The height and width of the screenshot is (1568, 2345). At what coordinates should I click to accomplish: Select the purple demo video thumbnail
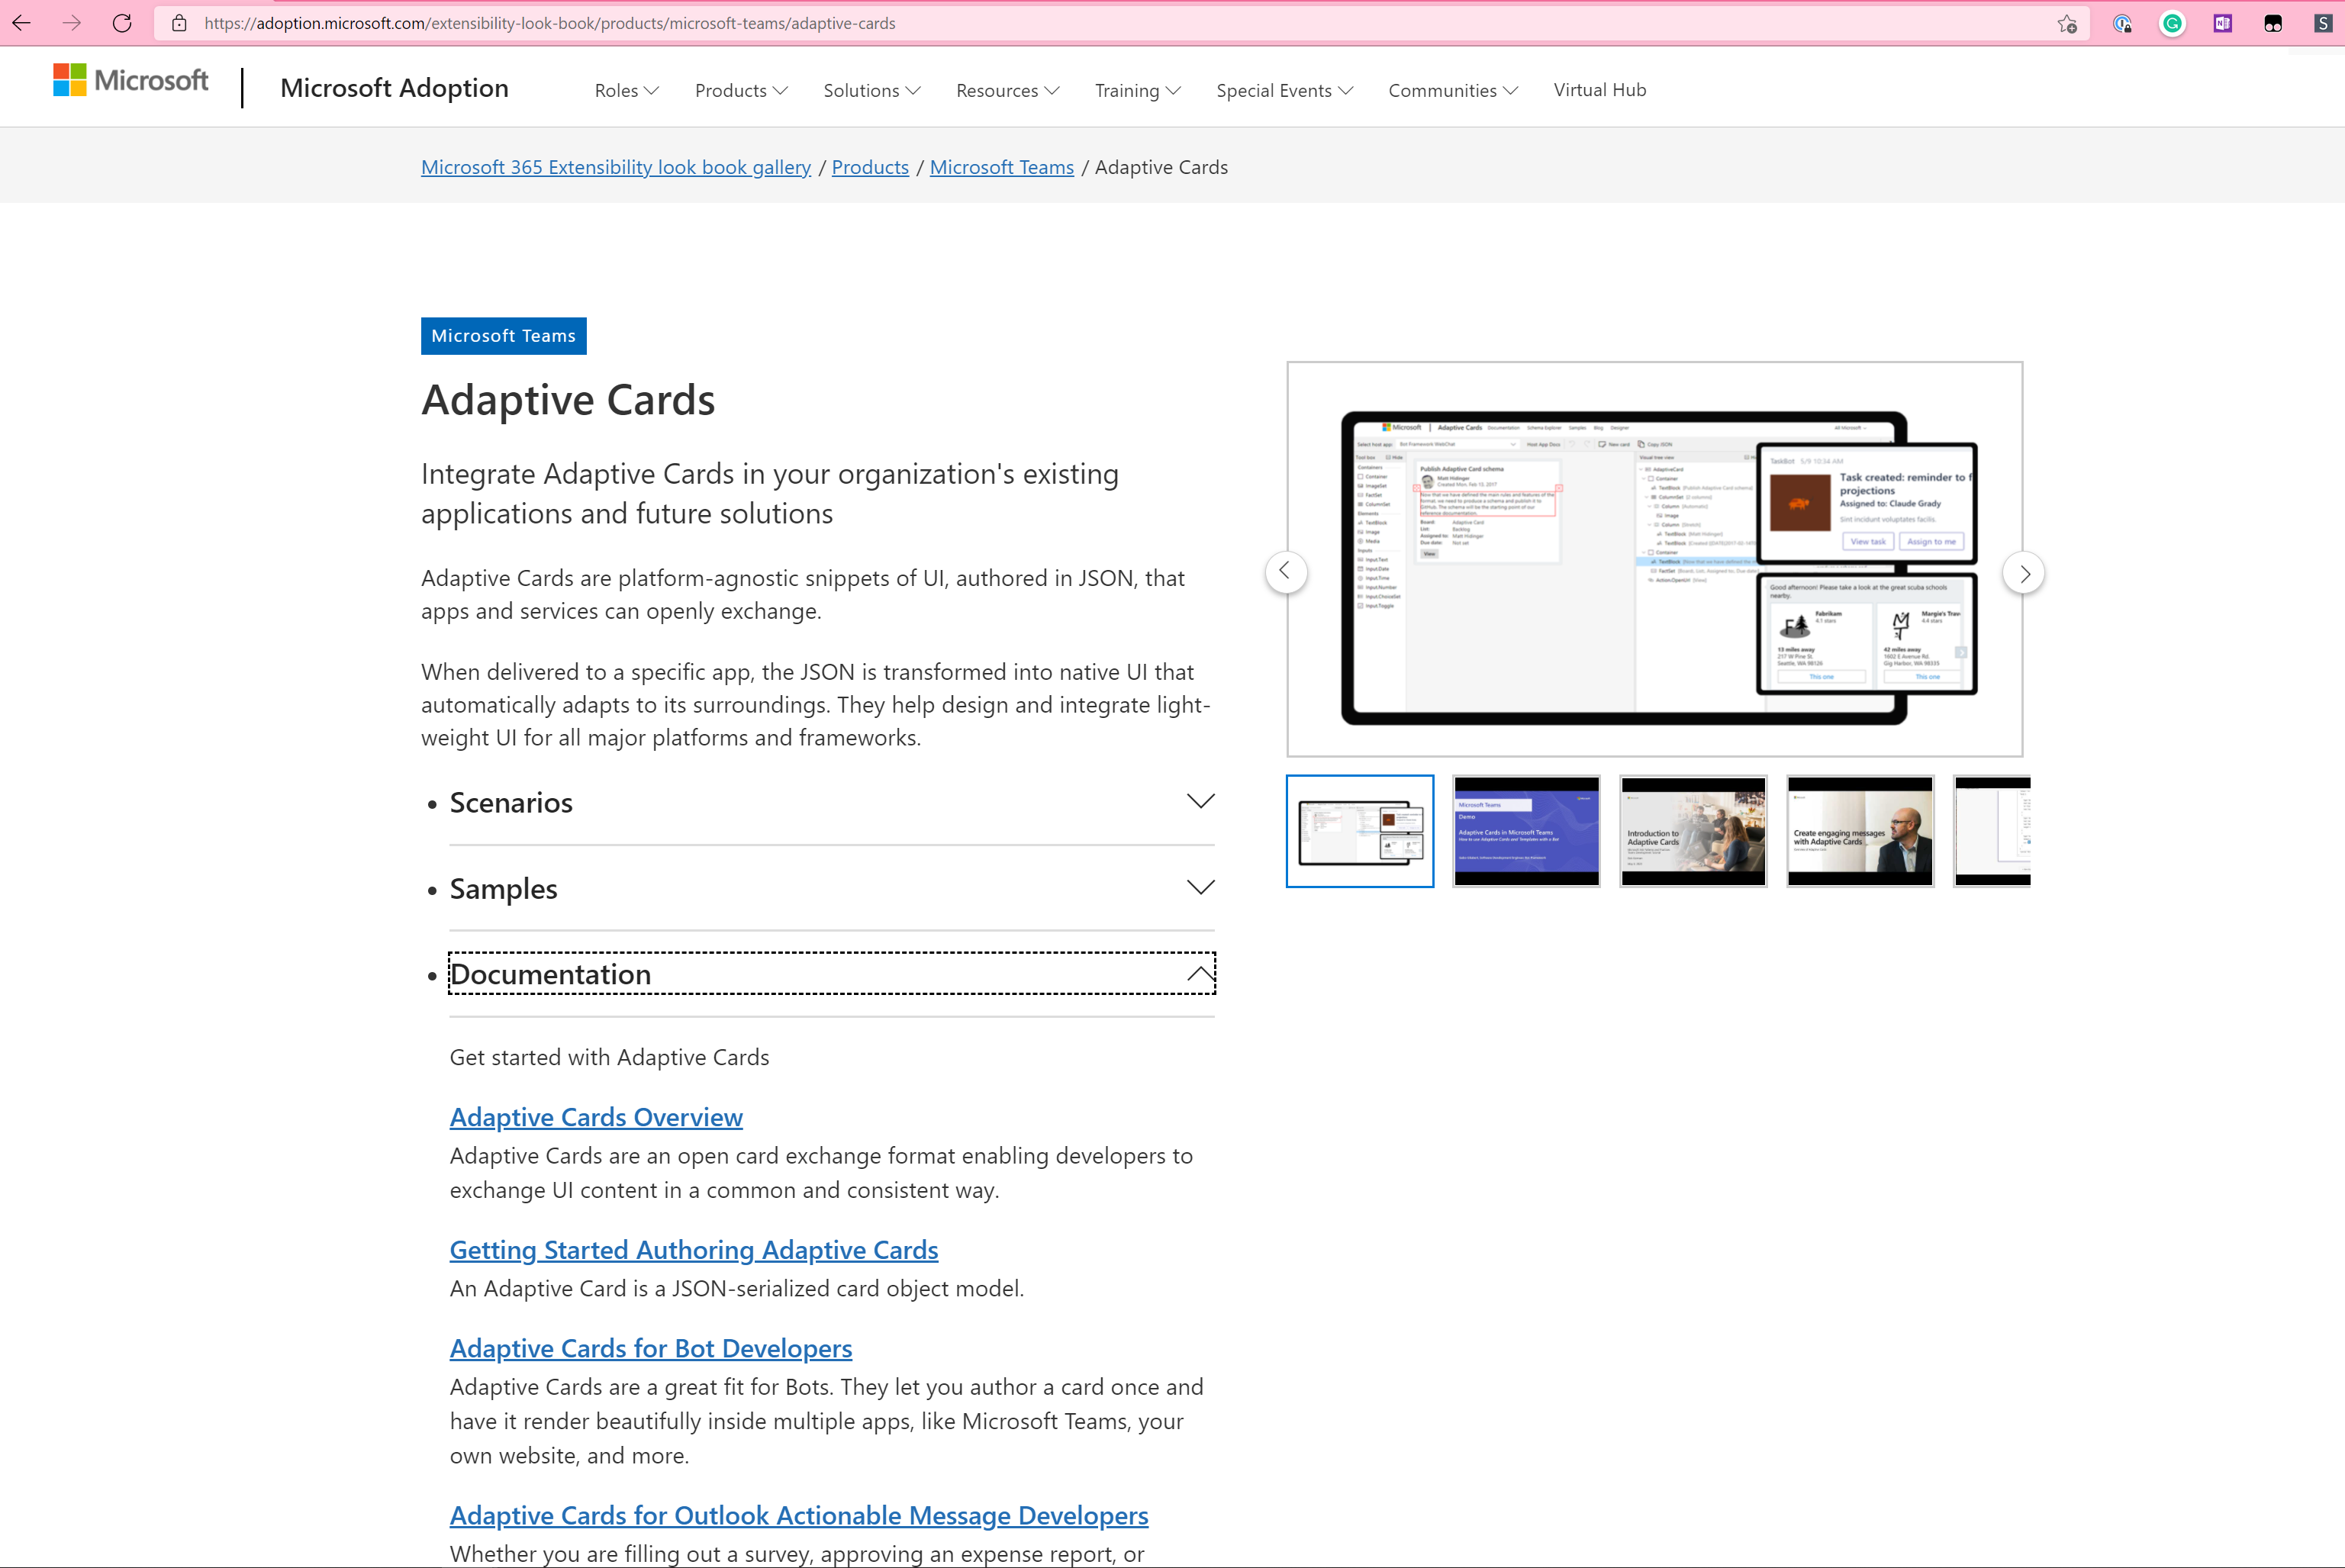[1526, 831]
